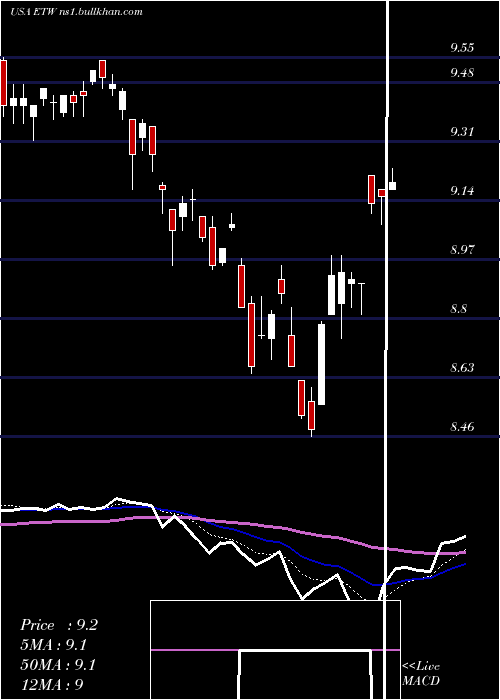Click the 5MA : 9.1 readout

coord(54,645)
